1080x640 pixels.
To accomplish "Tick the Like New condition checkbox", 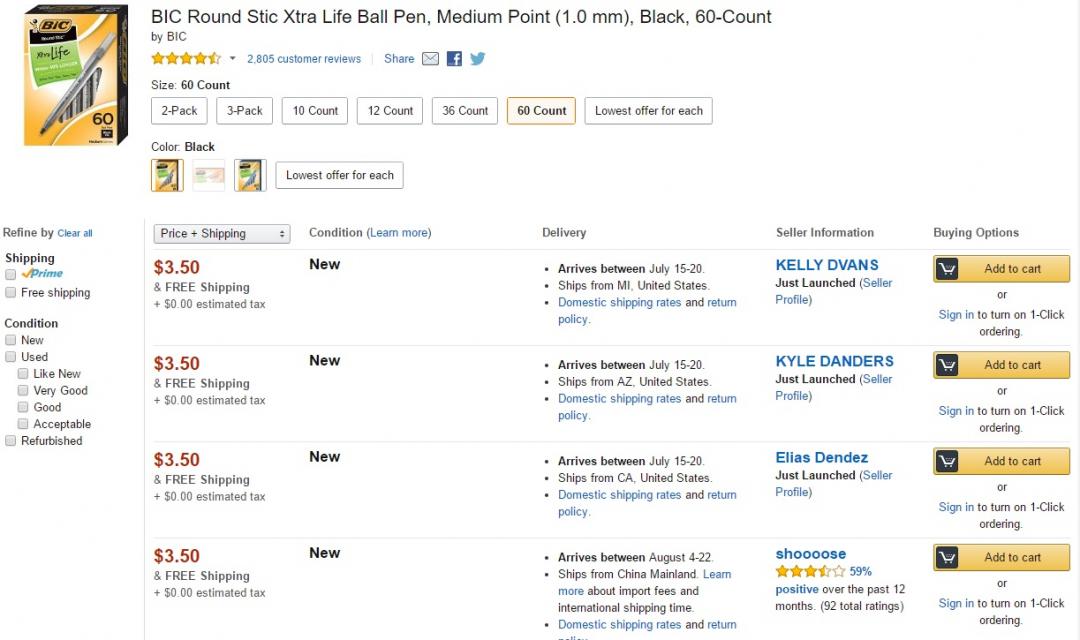I will coord(24,374).
